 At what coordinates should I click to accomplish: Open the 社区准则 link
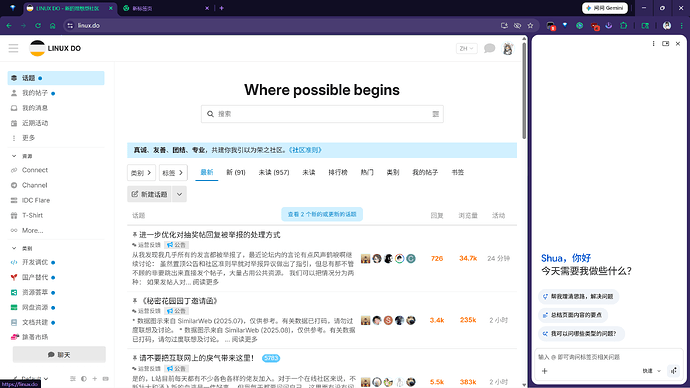[305, 150]
